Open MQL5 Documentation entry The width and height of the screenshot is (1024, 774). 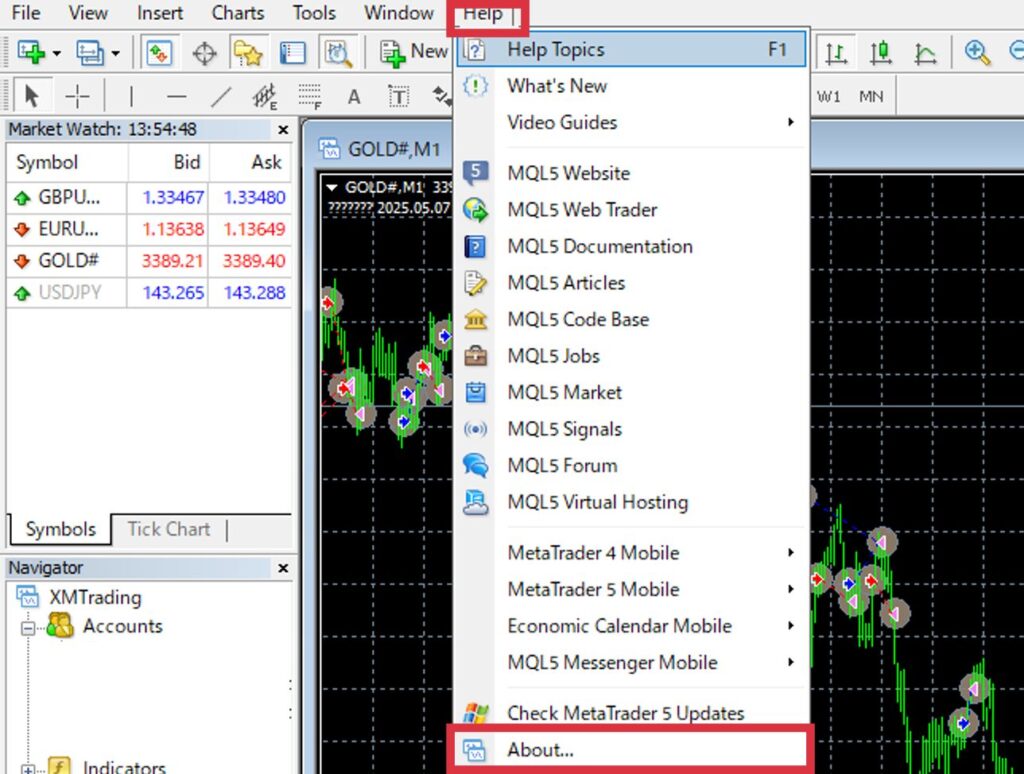(x=632, y=246)
